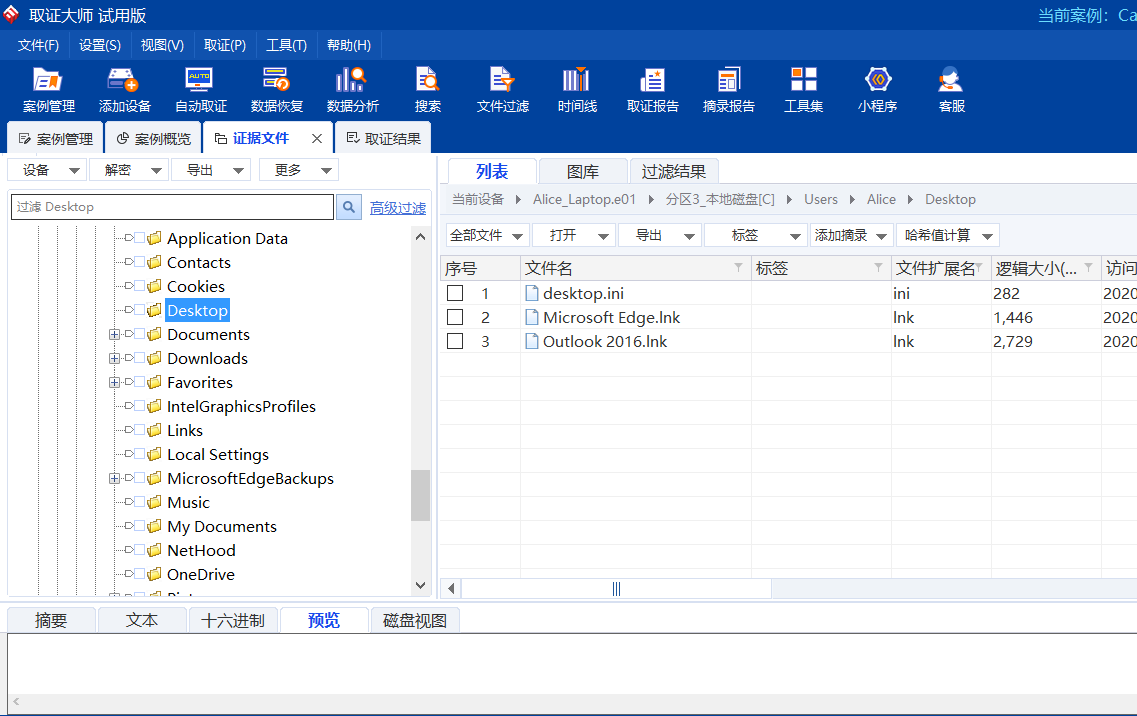Click the 标签 column filter icon
The width and height of the screenshot is (1137, 716).
coord(878,268)
